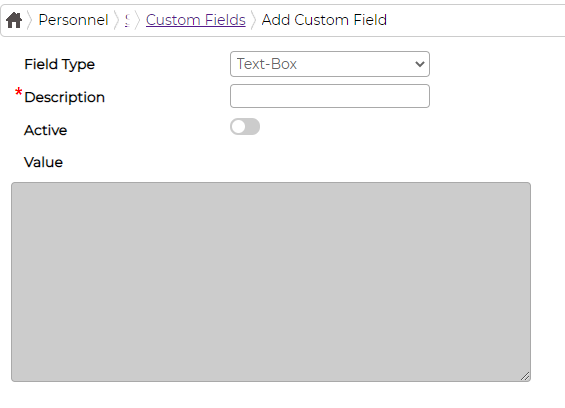The height and width of the screenshot is (408, 565).
Task: Click inside the grey Value text area
Action: [x=271, y=282]
